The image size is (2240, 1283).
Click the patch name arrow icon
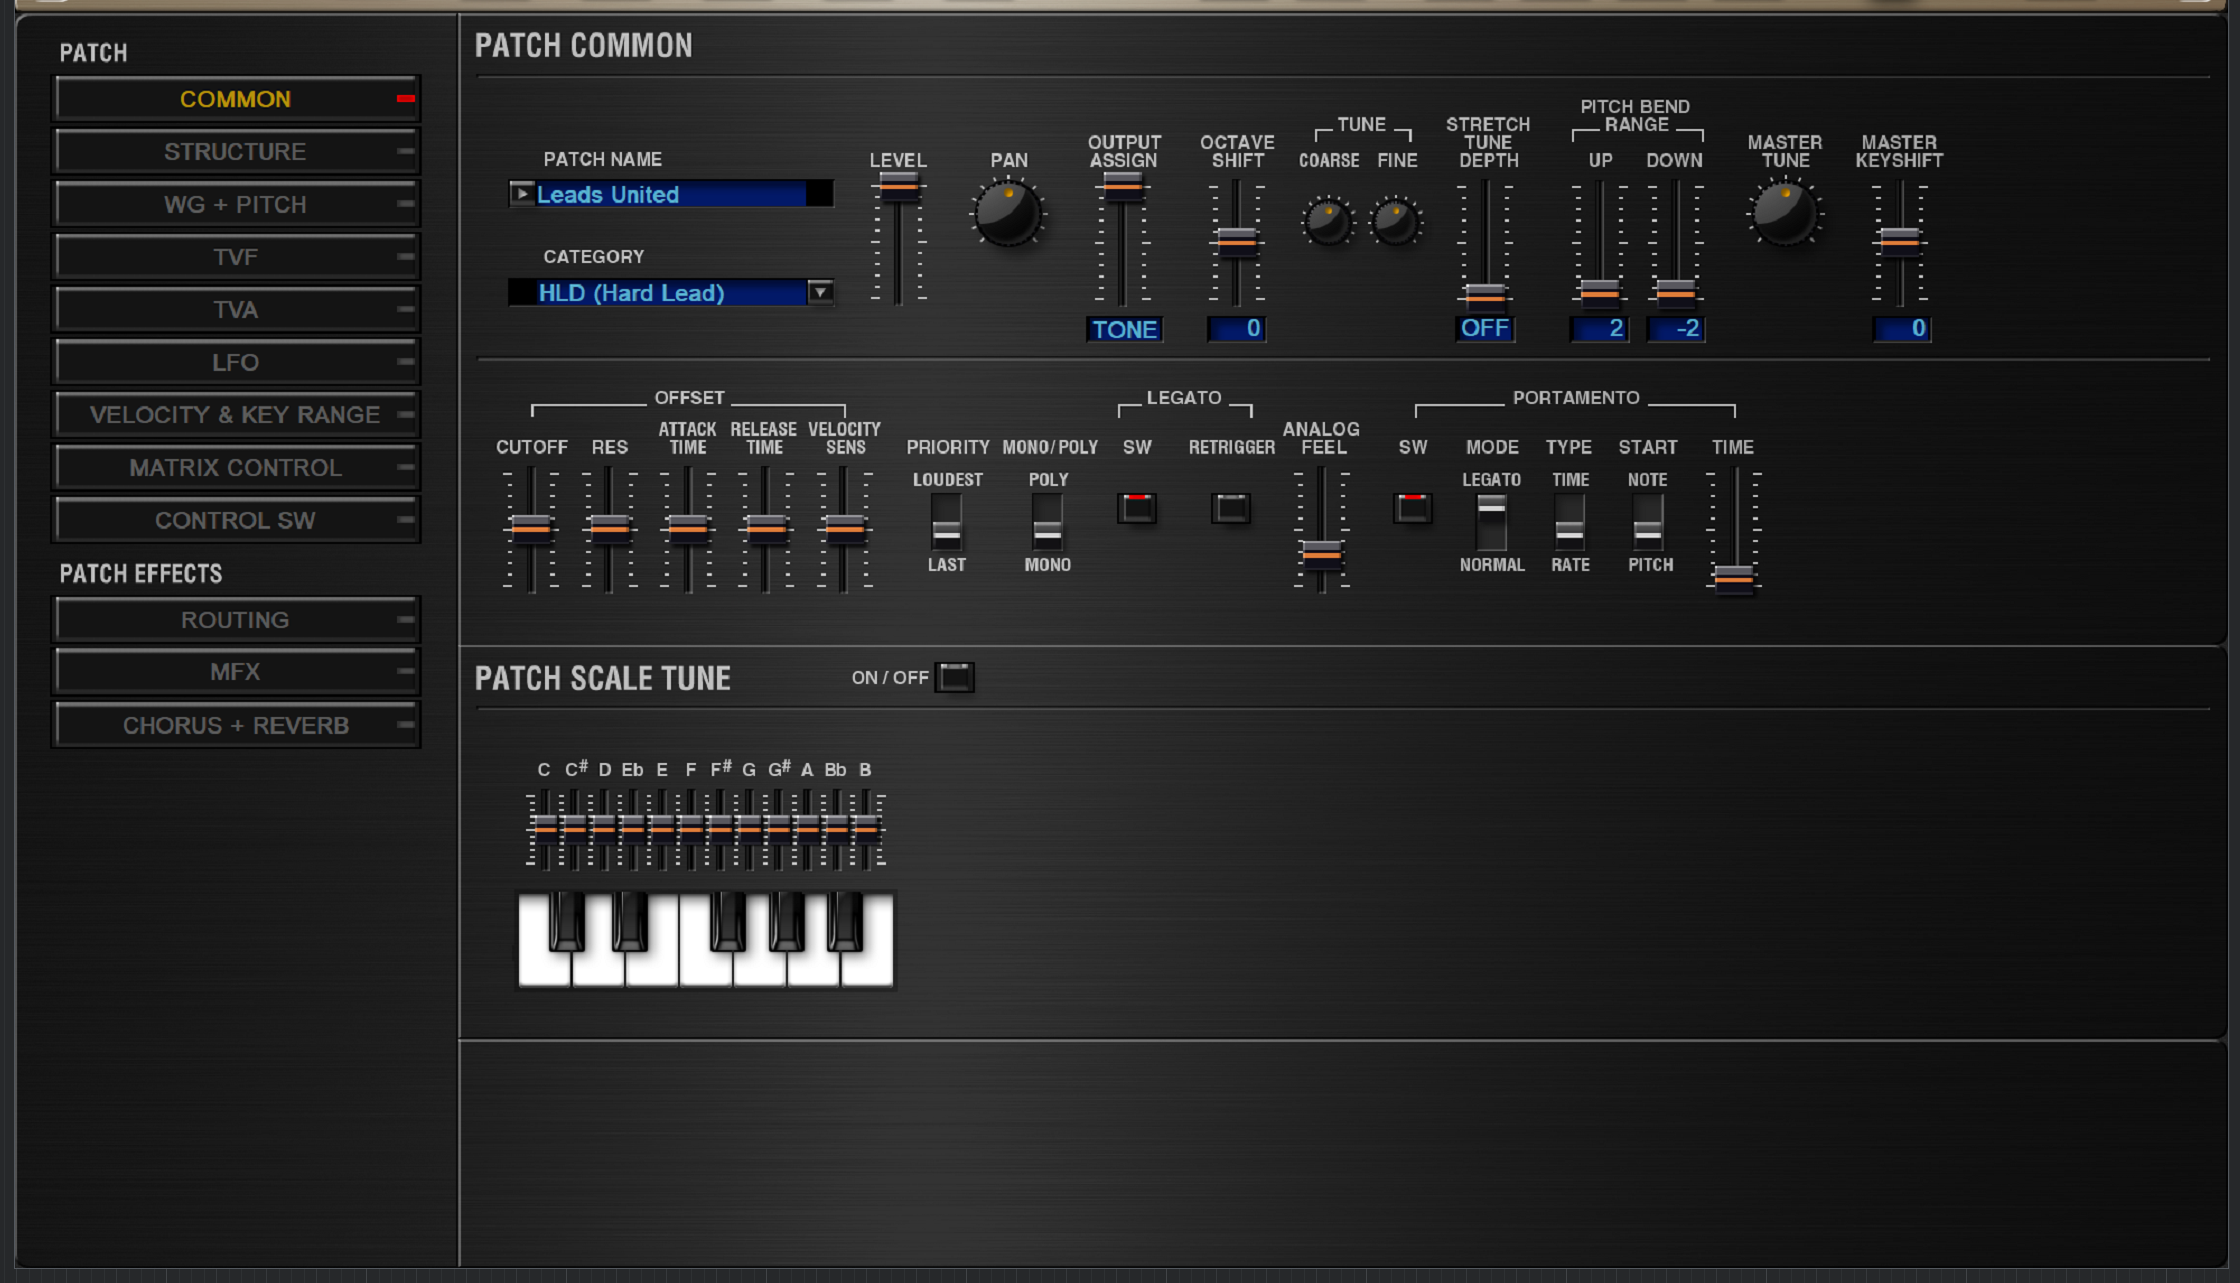click(x=521, y=194)
